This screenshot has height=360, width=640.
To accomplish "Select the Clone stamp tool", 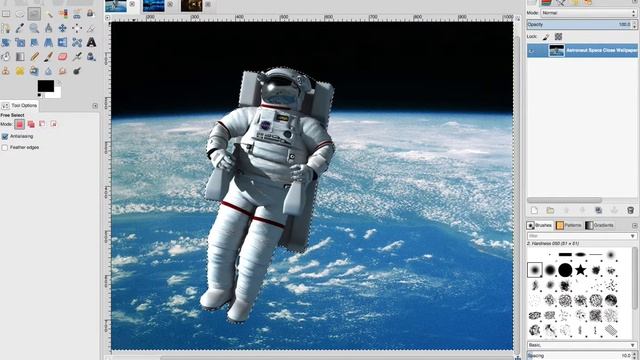I will [6, 71].
